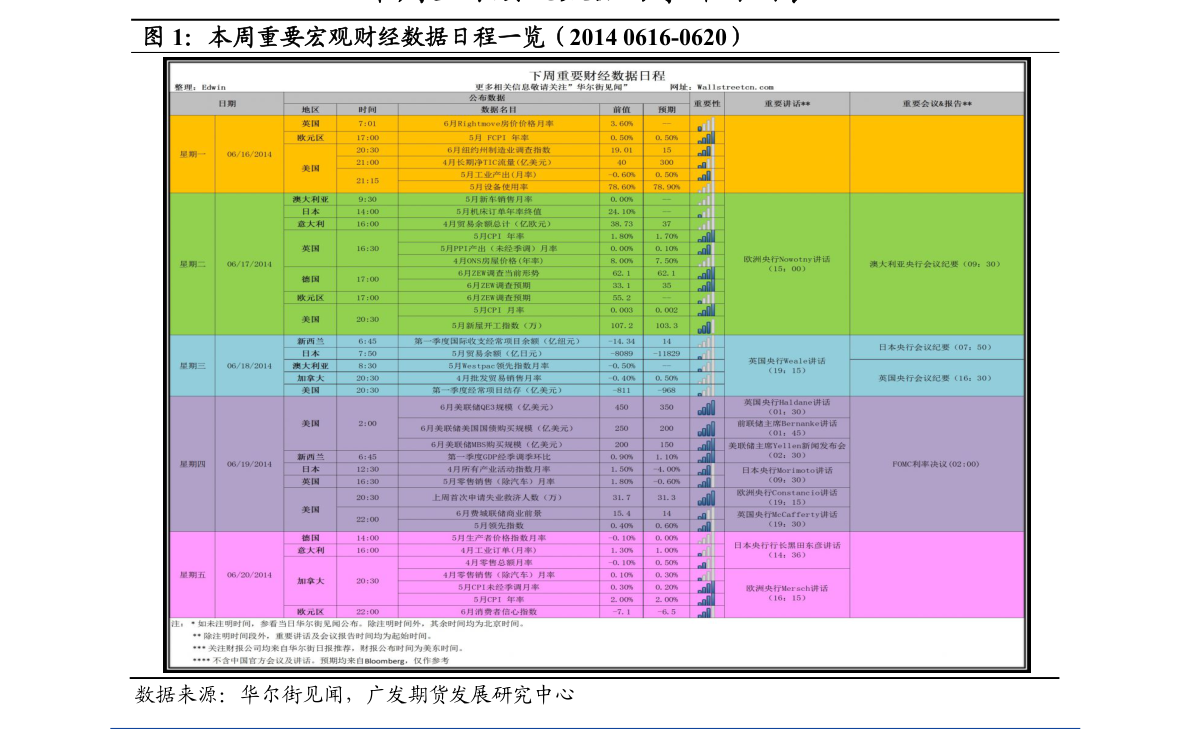1191x729 pixels.
Task: Click importance icon beside 5月设备使用率 row
Action: pos(706,186)
